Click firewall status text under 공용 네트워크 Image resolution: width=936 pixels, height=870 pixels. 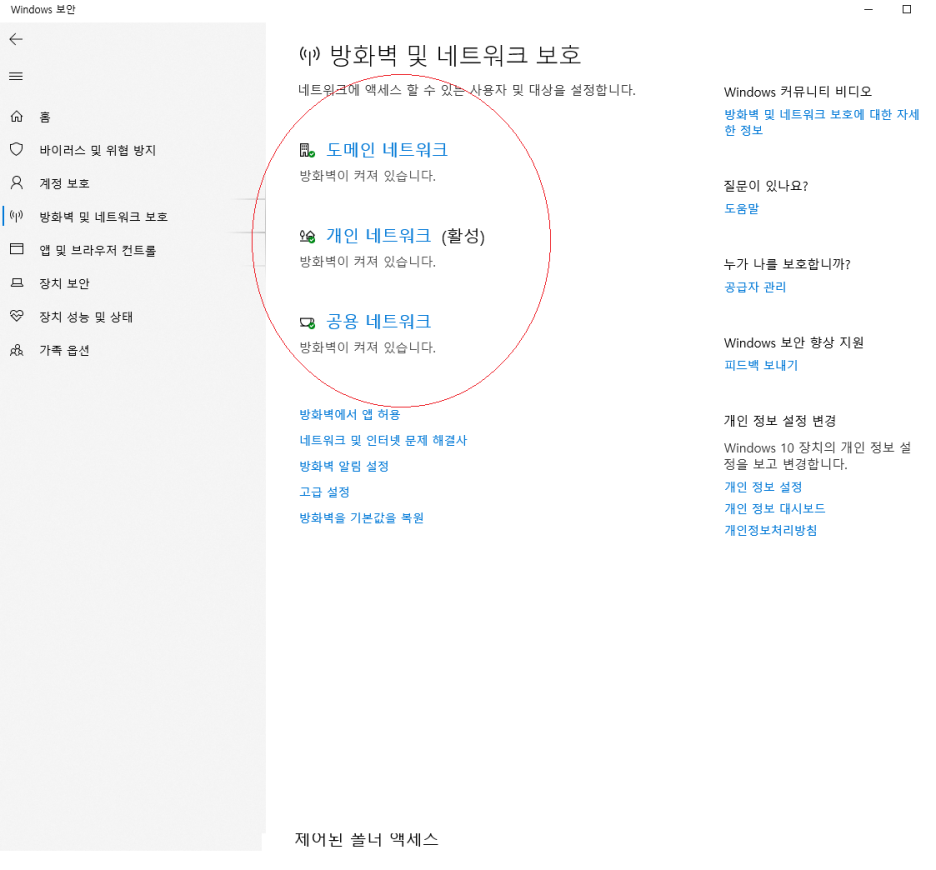(x=368, y=347)
